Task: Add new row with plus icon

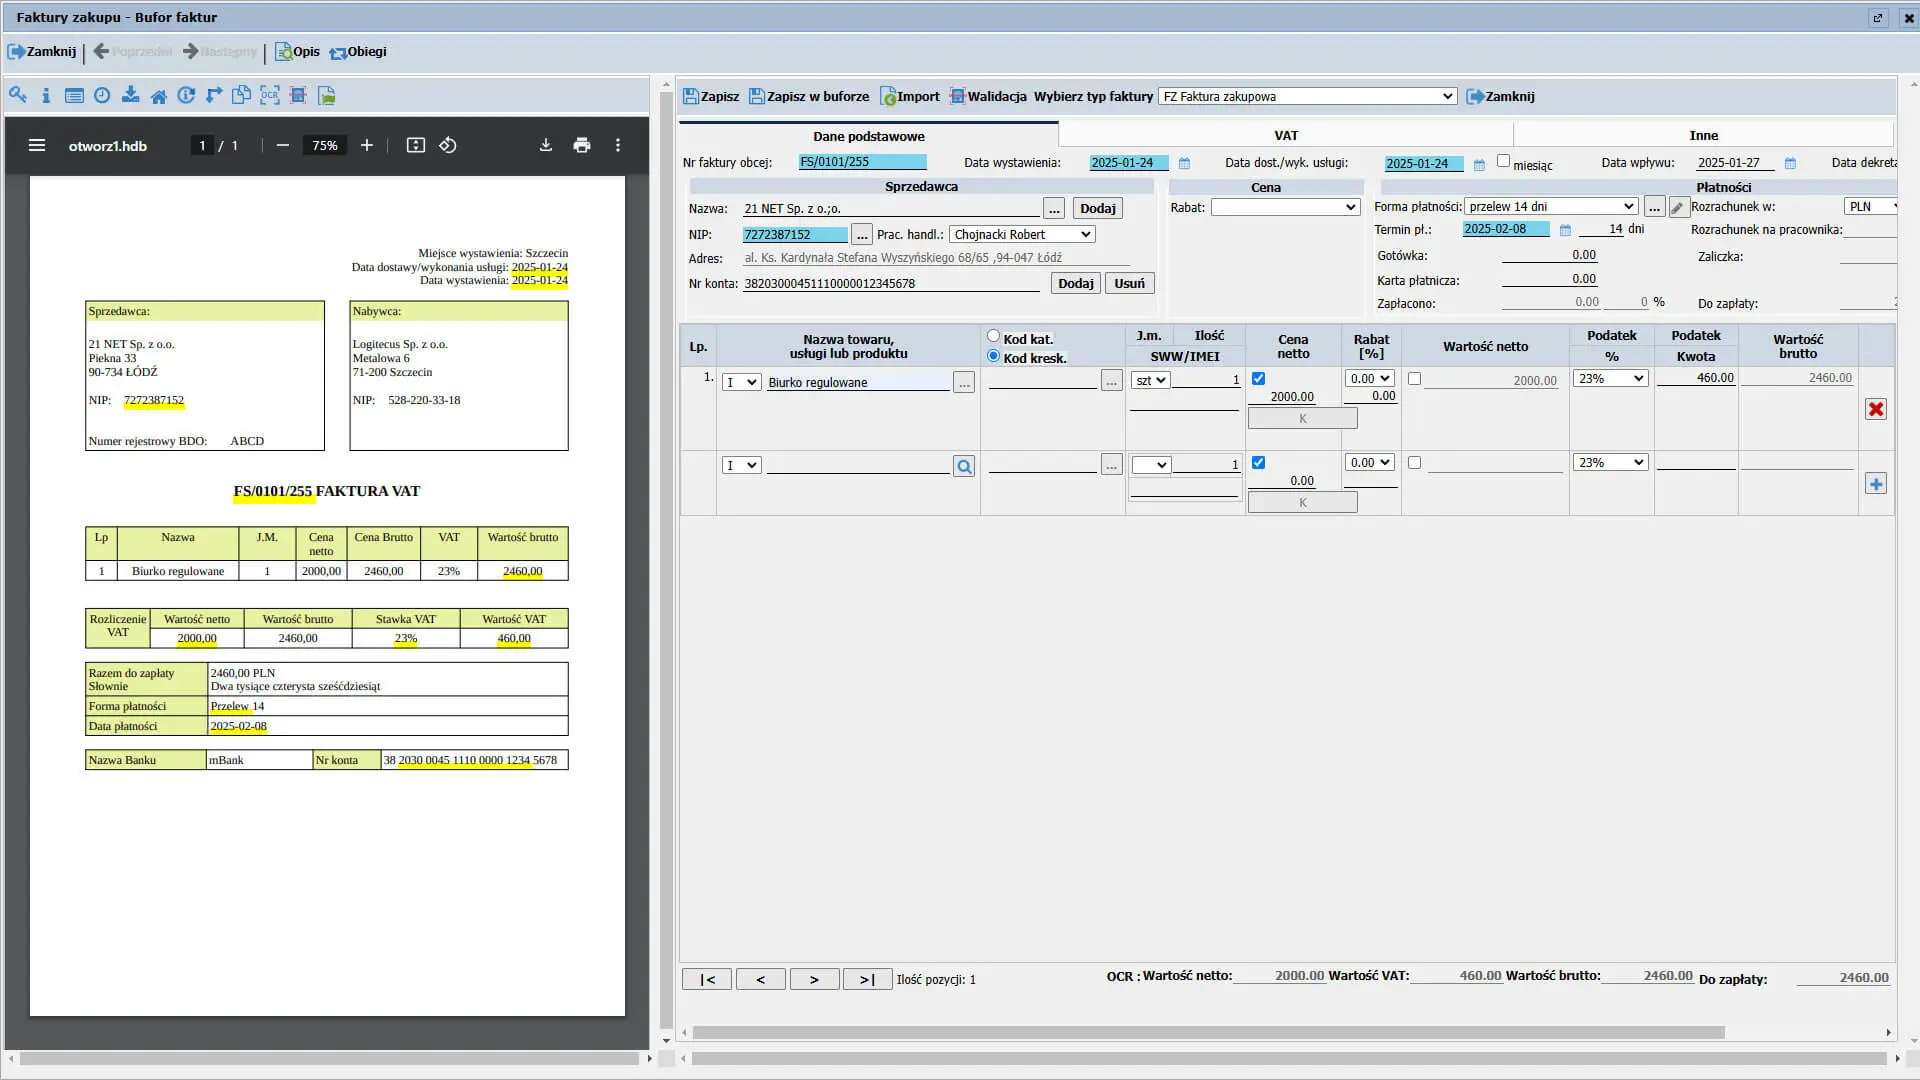Action: tap(1876, 485)
